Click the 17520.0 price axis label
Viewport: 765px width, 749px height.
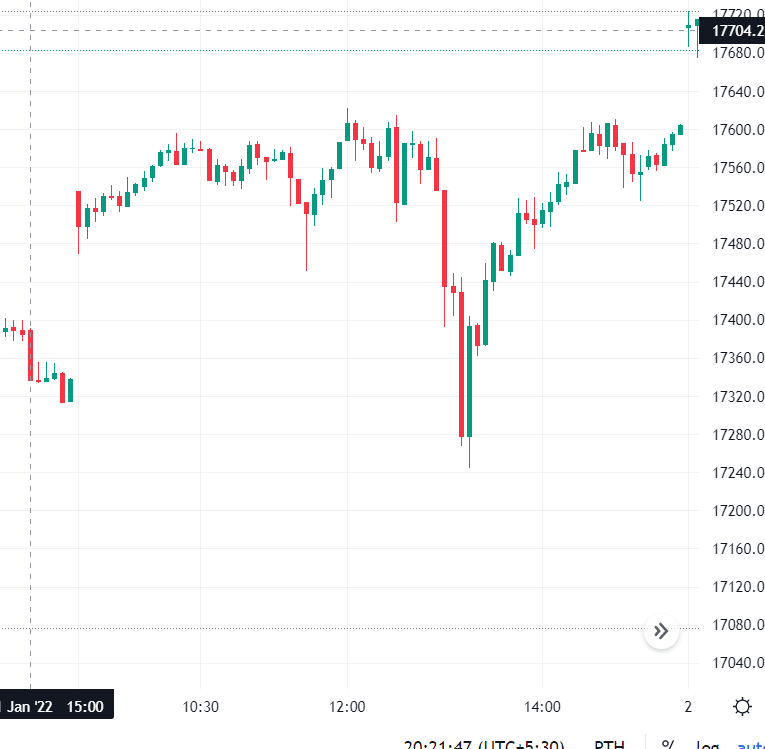[x=739, y=206]
